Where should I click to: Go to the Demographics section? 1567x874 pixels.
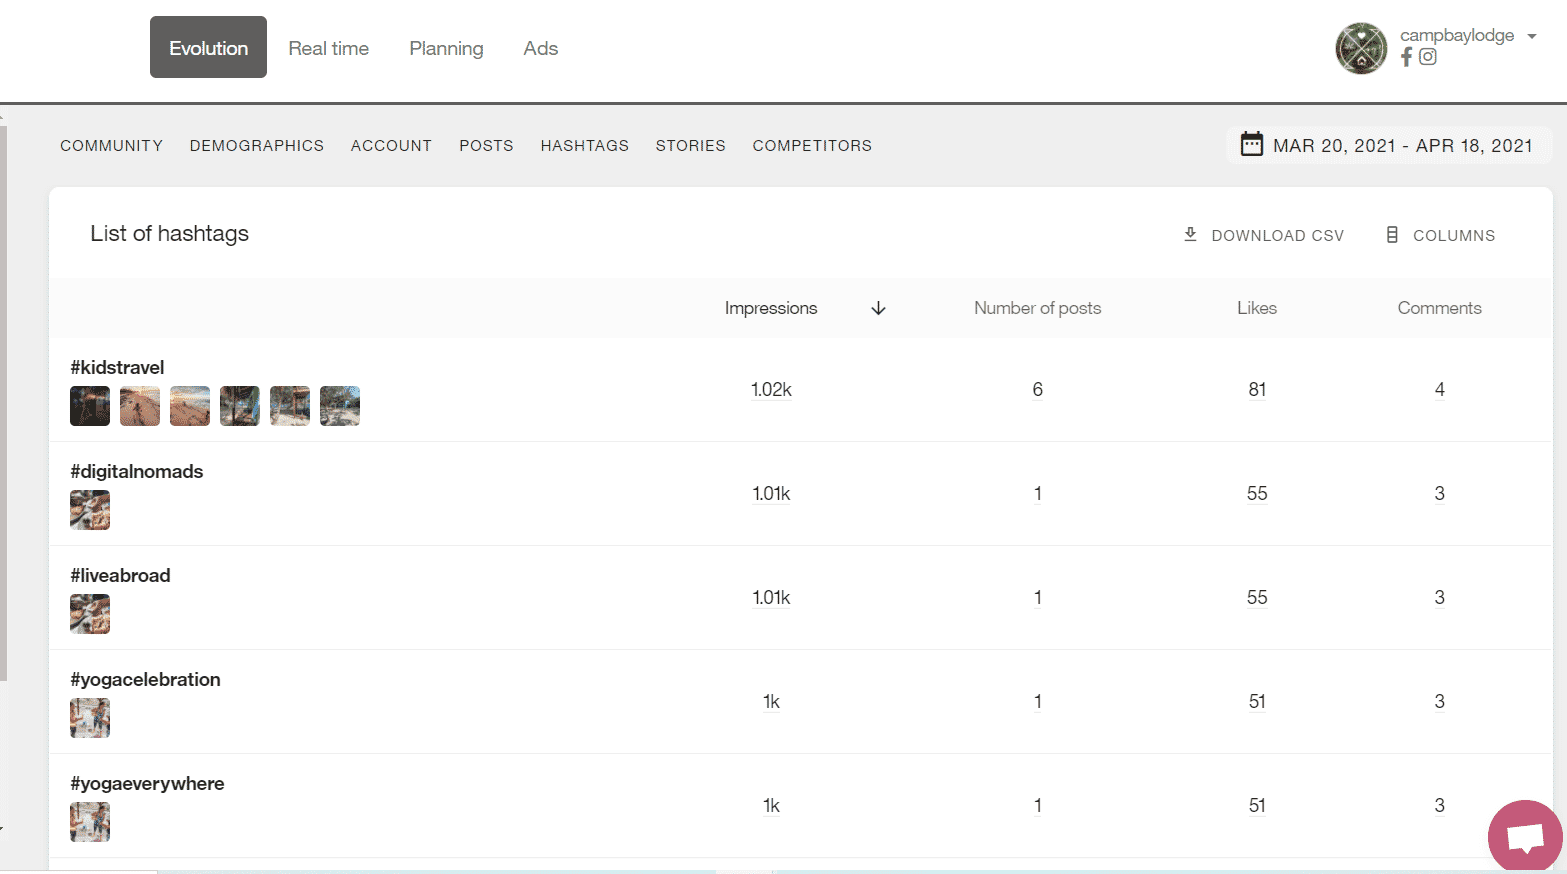coord(257,145)
